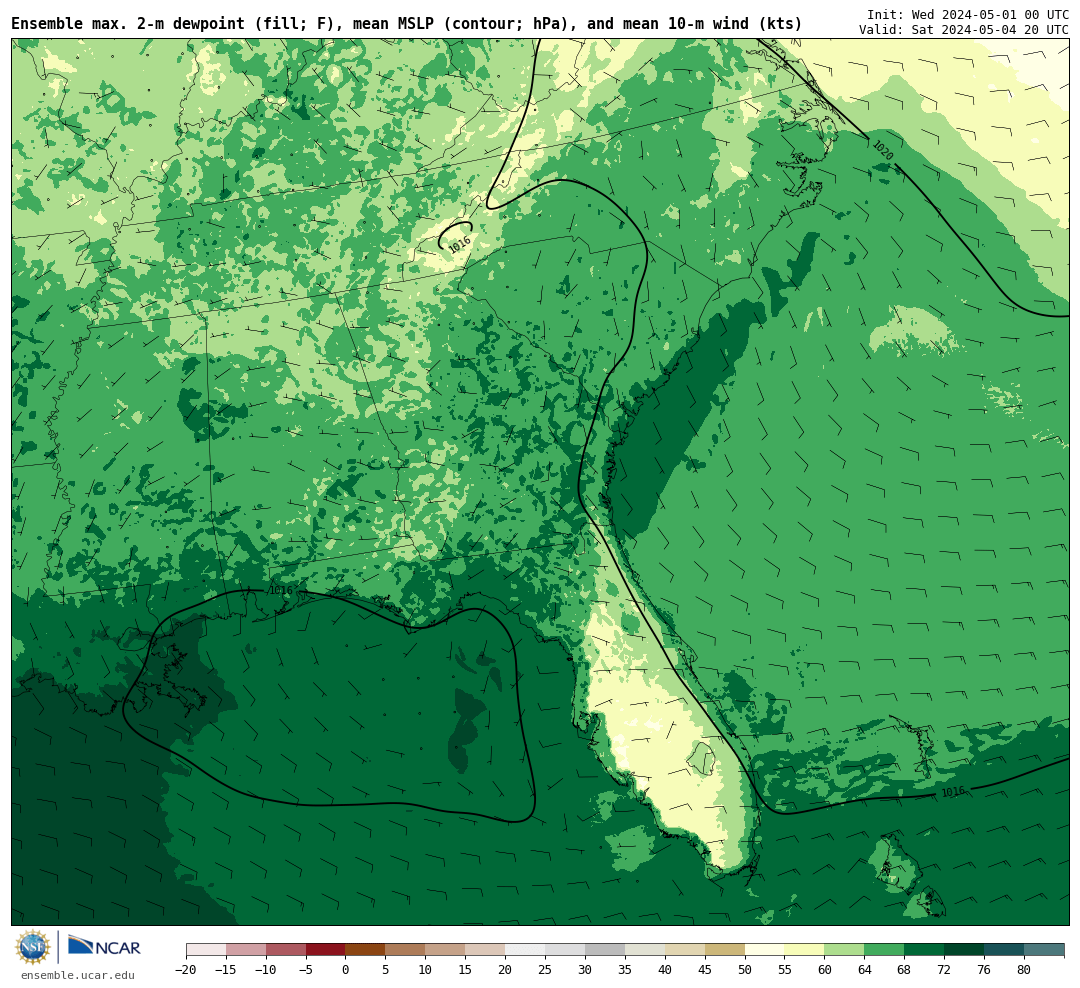
Task: Click the colorbar tick label "72"
Action: 944,969
